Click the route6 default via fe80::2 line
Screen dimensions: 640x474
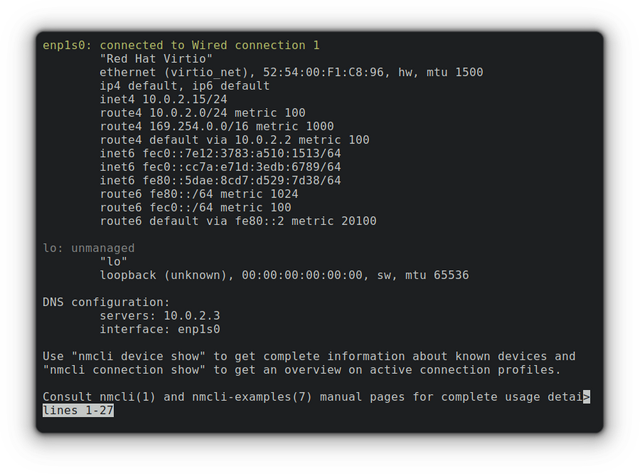pos(238,221)
